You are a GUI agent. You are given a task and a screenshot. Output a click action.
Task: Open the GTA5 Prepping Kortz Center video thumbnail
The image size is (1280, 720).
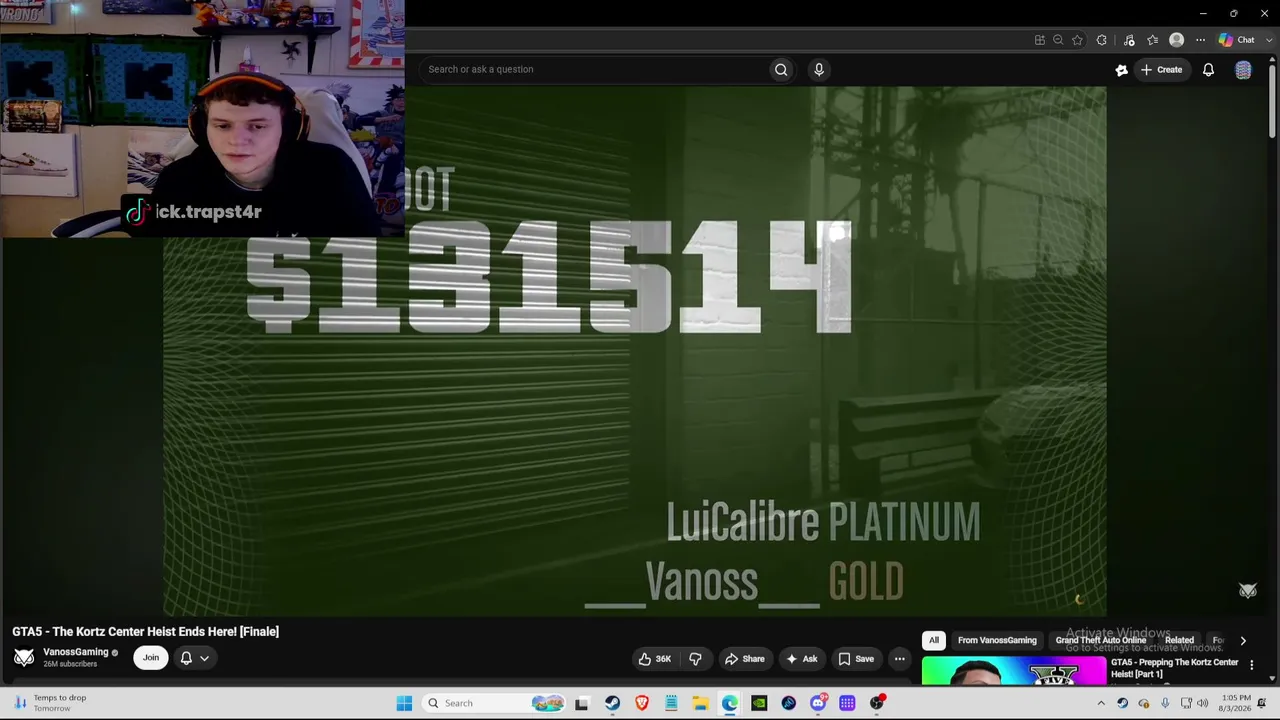pyautogui.click(x=1013, y=671)
